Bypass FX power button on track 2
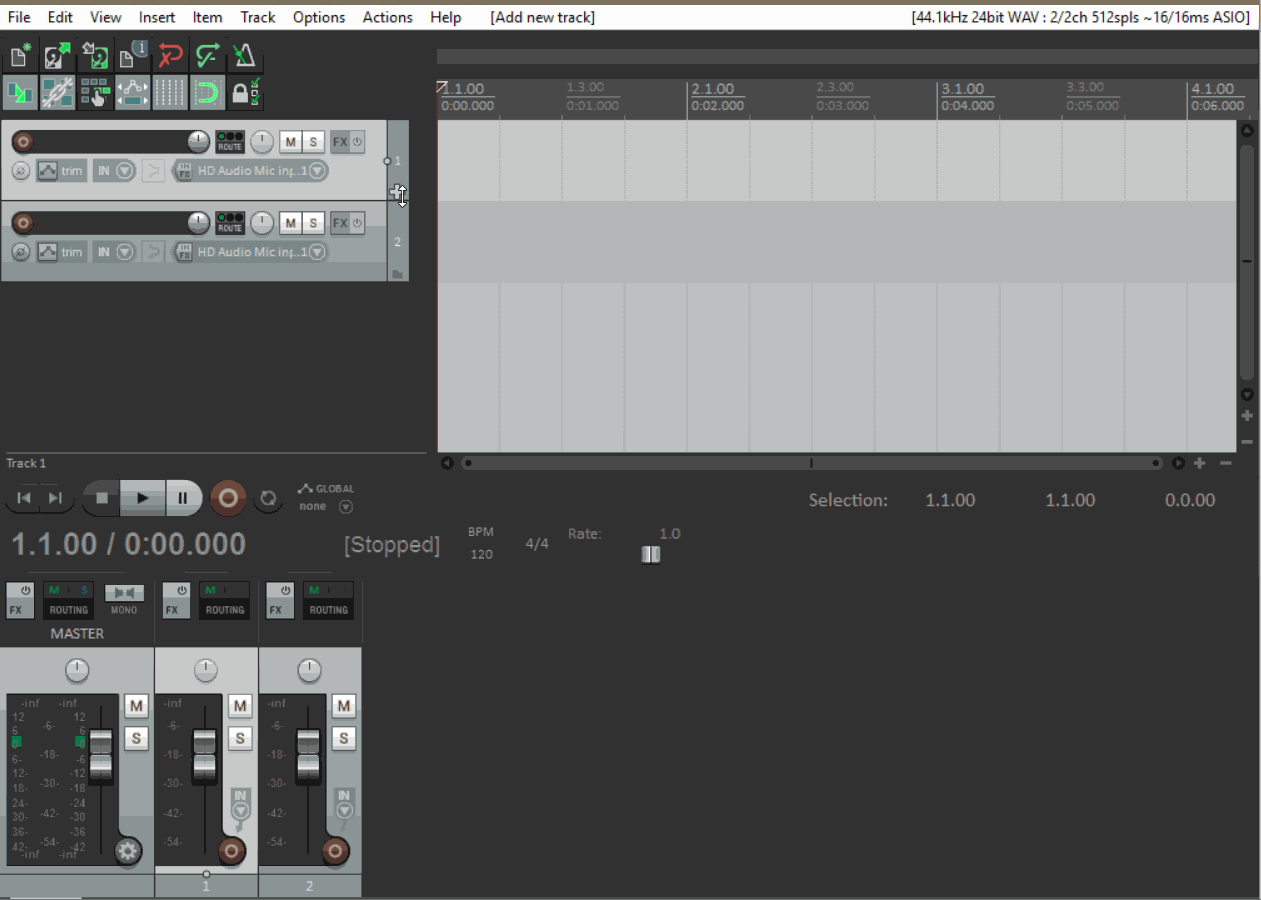Viewport: 1261px width, 900px height. 357,222
